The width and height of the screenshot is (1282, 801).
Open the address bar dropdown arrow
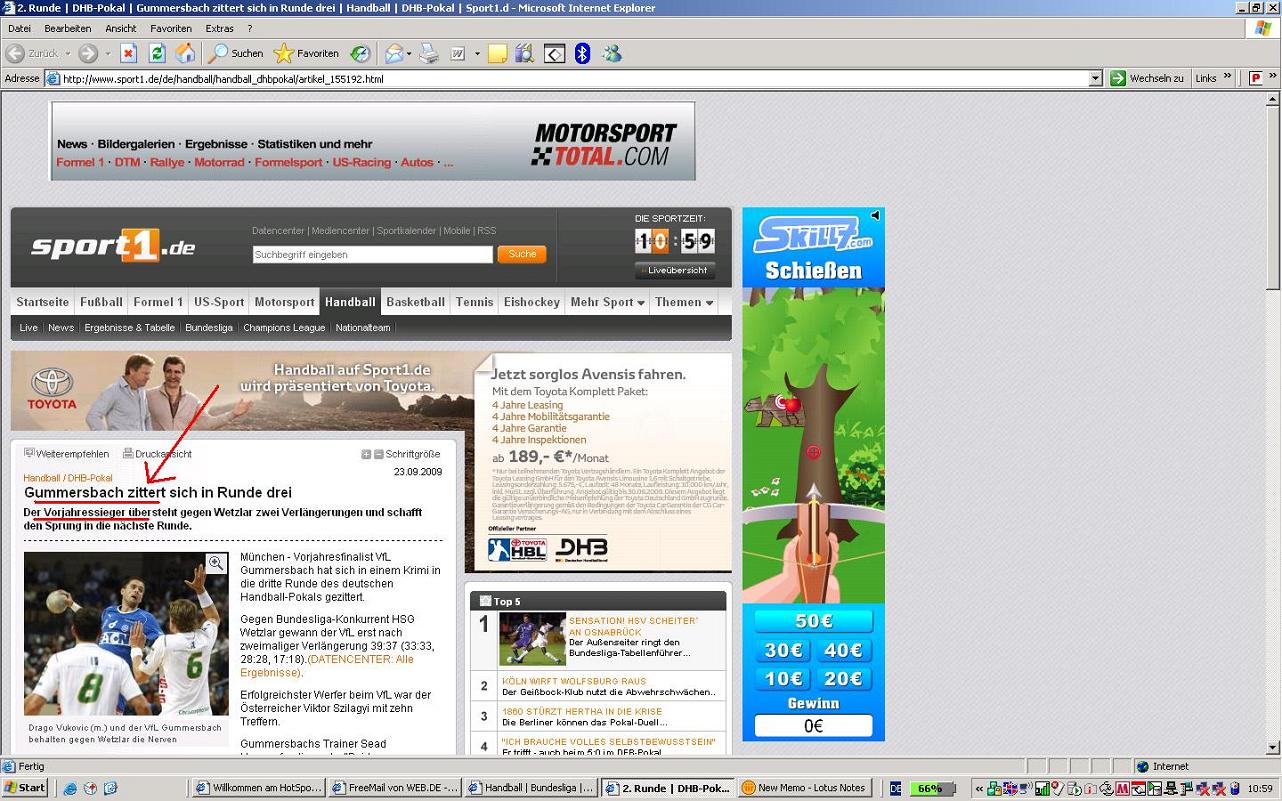[x=1095, y=78]
